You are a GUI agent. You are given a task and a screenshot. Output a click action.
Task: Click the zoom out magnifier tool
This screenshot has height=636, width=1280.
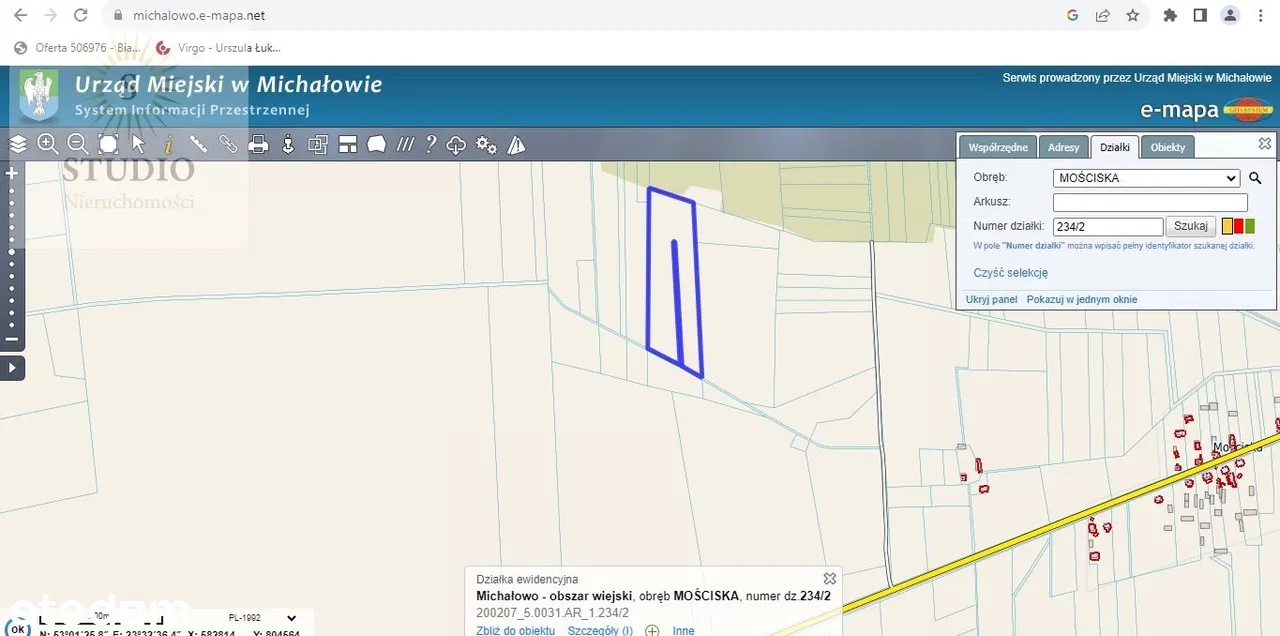pyautogui.click(x=77, y=144)
